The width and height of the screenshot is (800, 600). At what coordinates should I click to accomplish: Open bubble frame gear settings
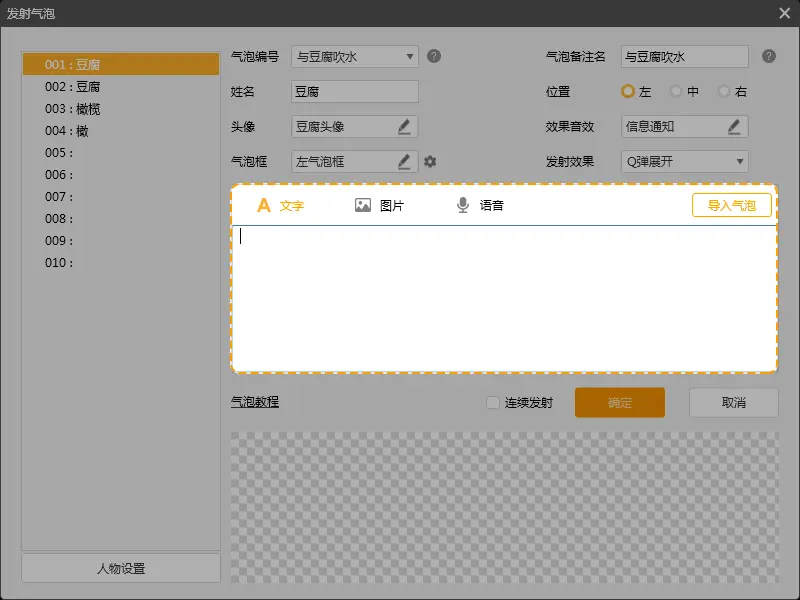click(430, 161)
